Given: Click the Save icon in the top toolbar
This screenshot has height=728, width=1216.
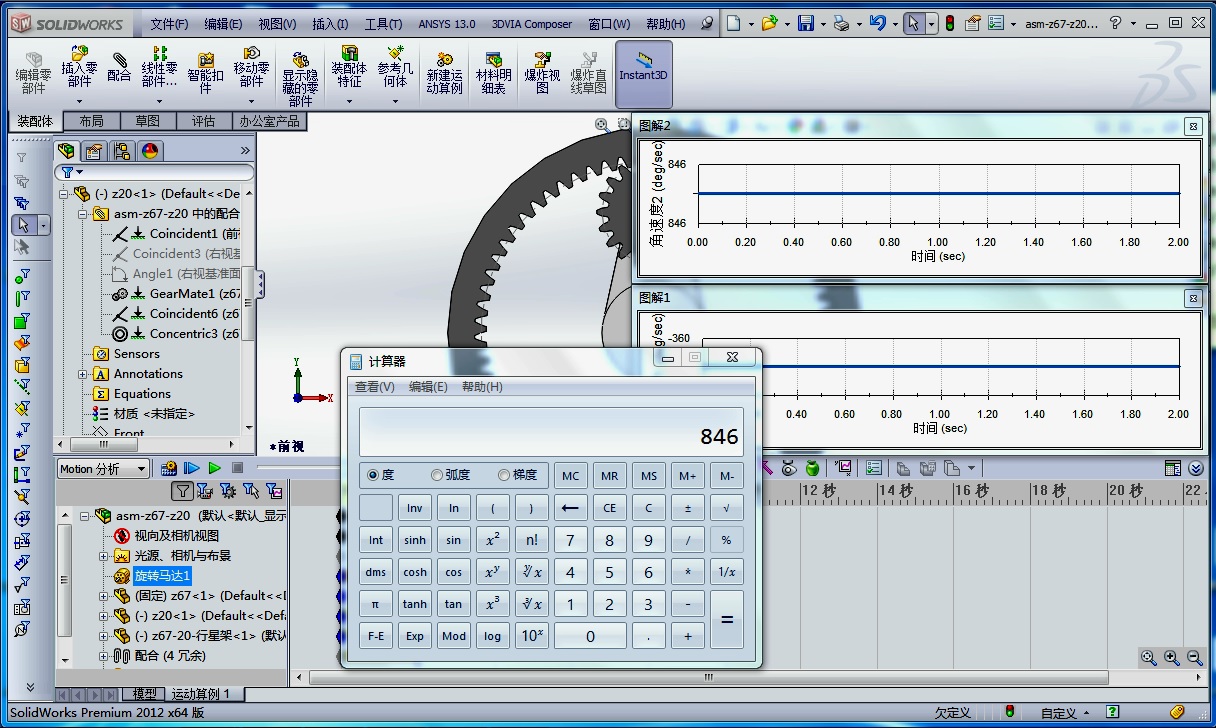Looking at the screenshot, I should click(x=805, y=23).
